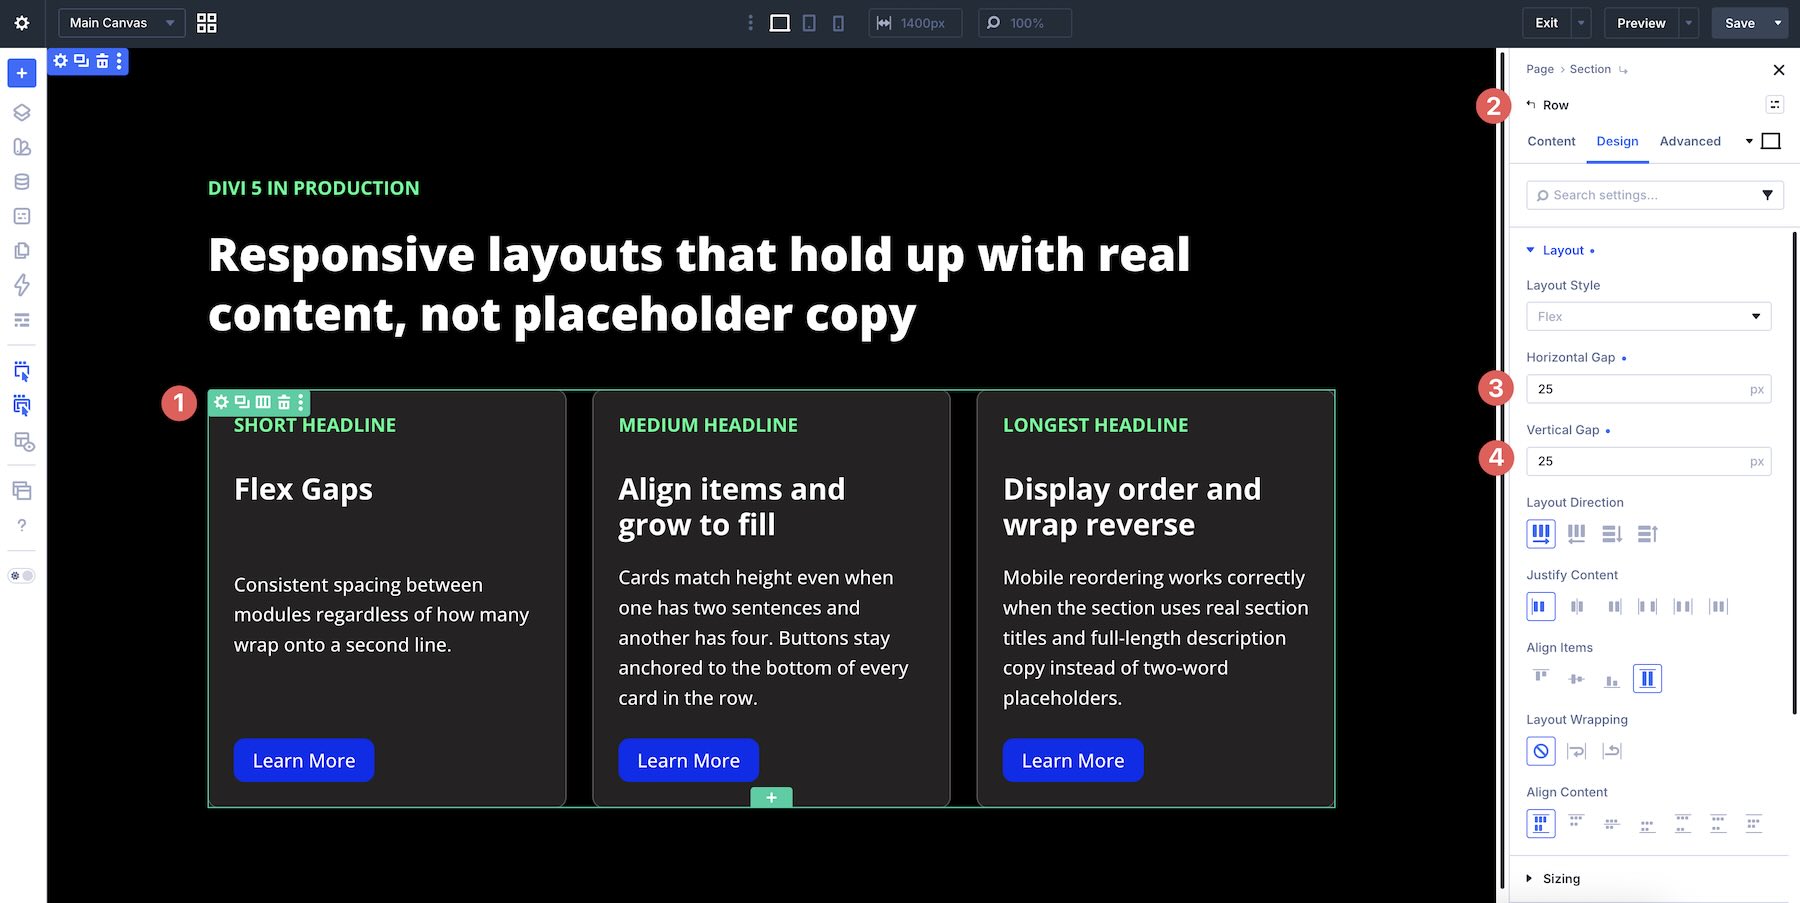Screen dimensions: 1800x903
Task: Set Align Items to center
Action: click(x=1577, y=679)
